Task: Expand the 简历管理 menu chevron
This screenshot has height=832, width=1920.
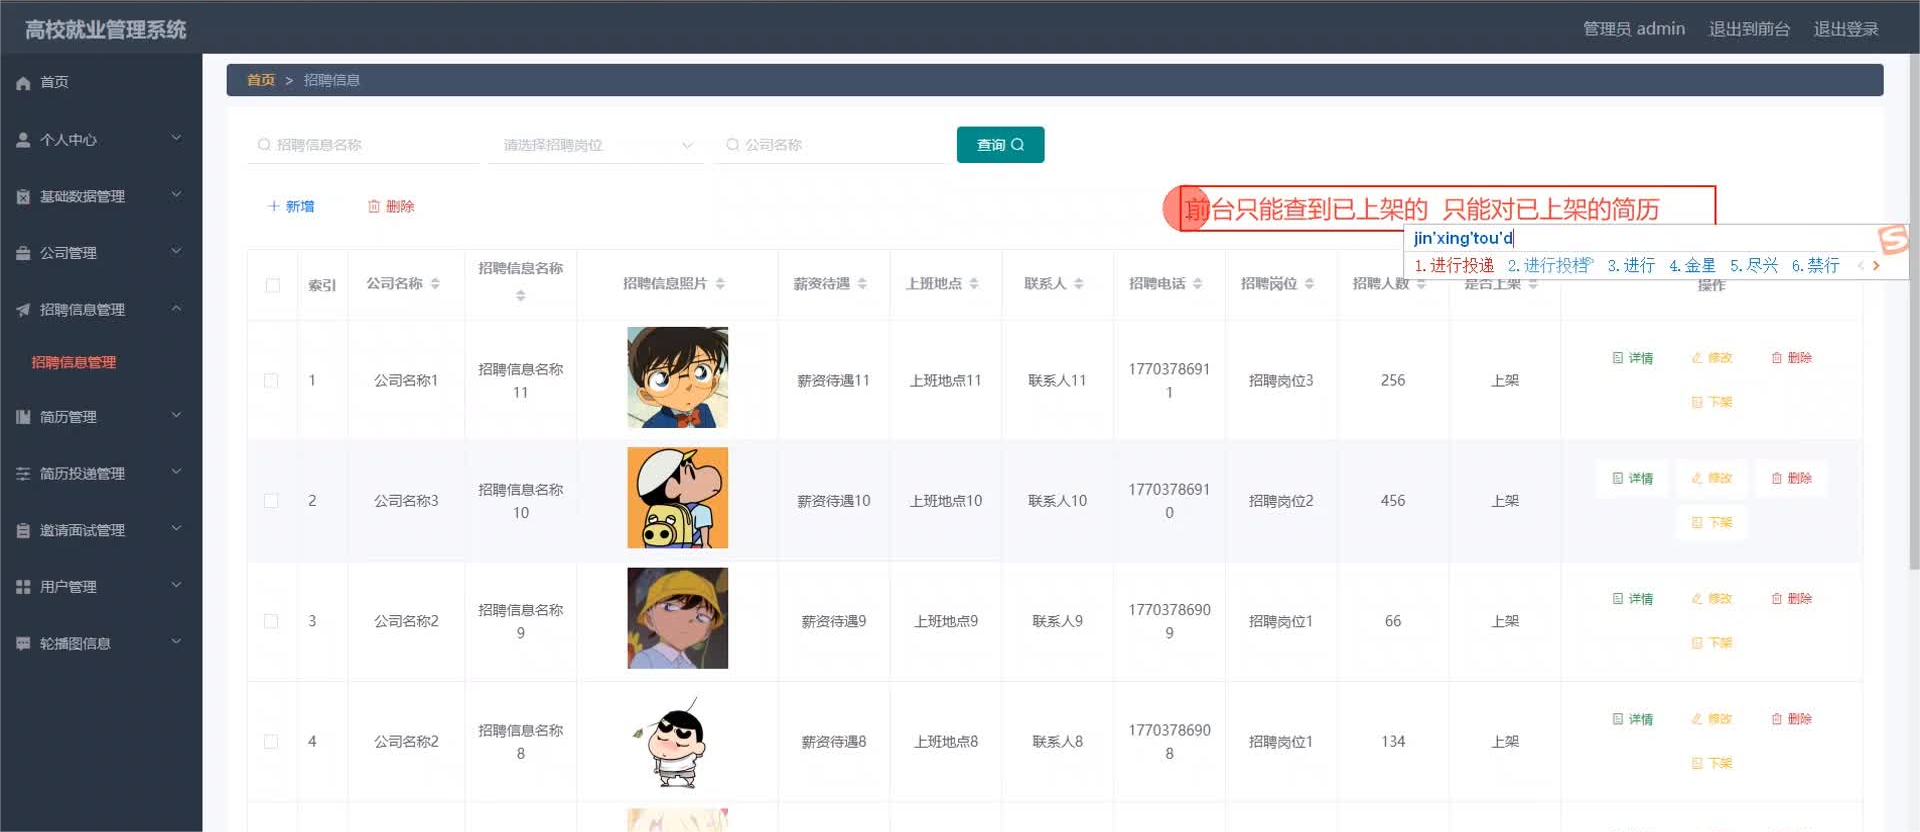Action: 176,415
